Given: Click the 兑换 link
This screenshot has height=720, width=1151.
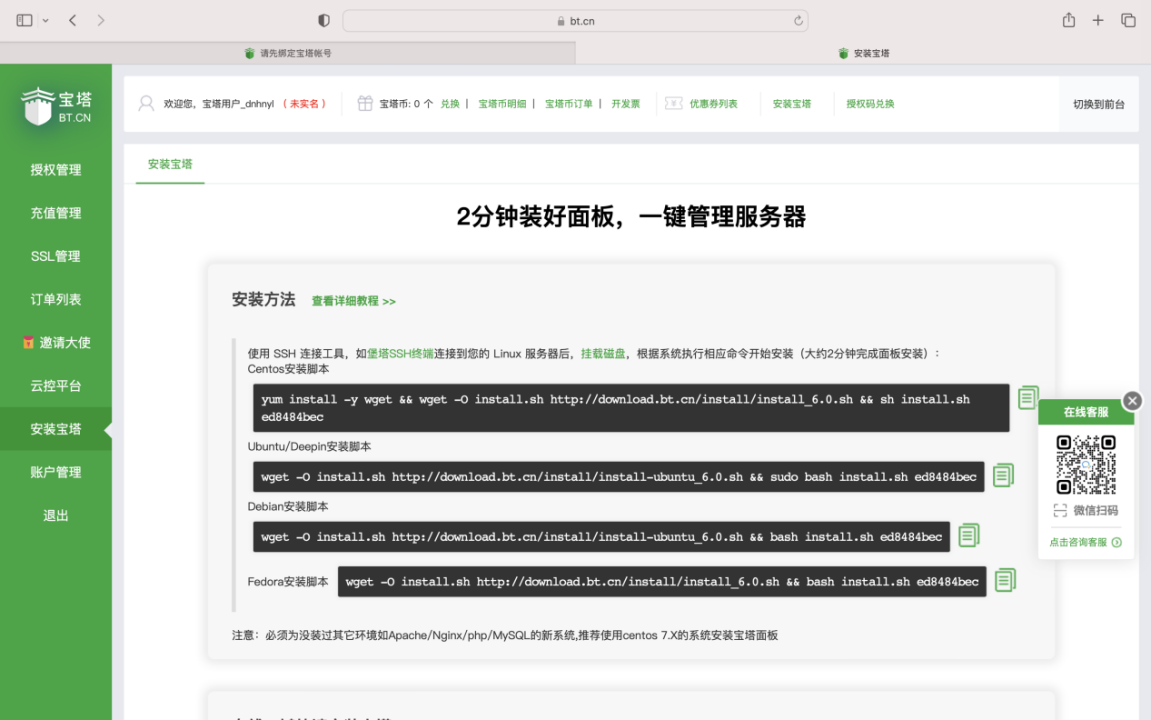Looking at the screenshot, I should (x=450, y=103).
